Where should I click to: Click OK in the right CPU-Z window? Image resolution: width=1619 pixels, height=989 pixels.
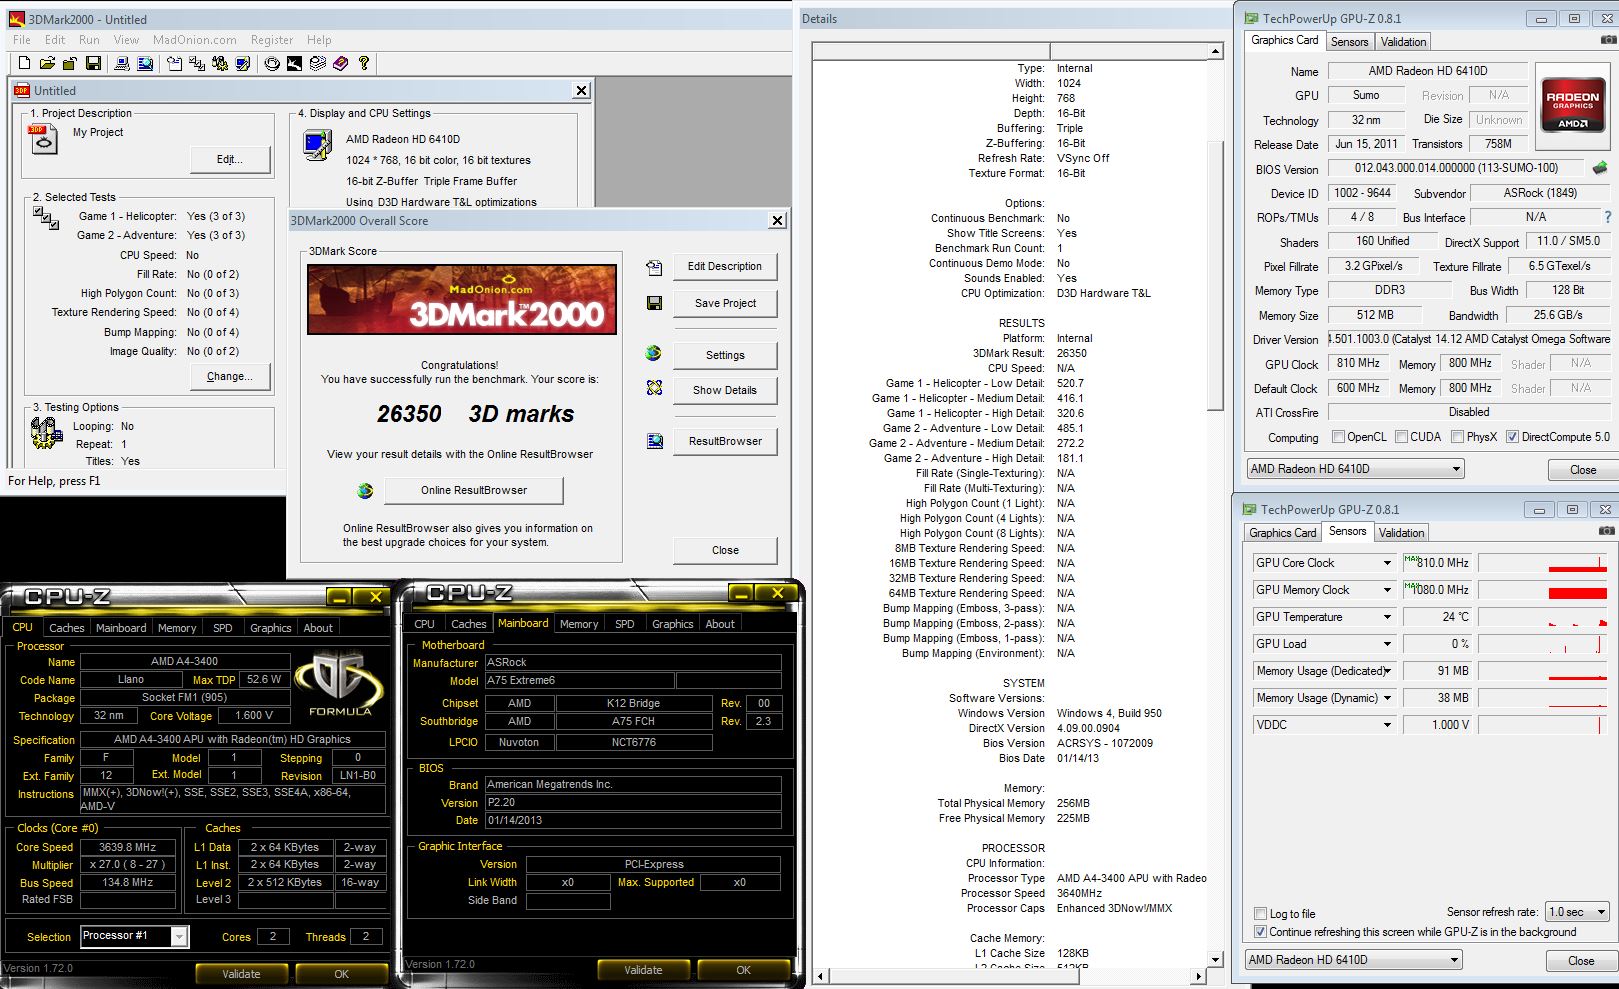point(743,970)
